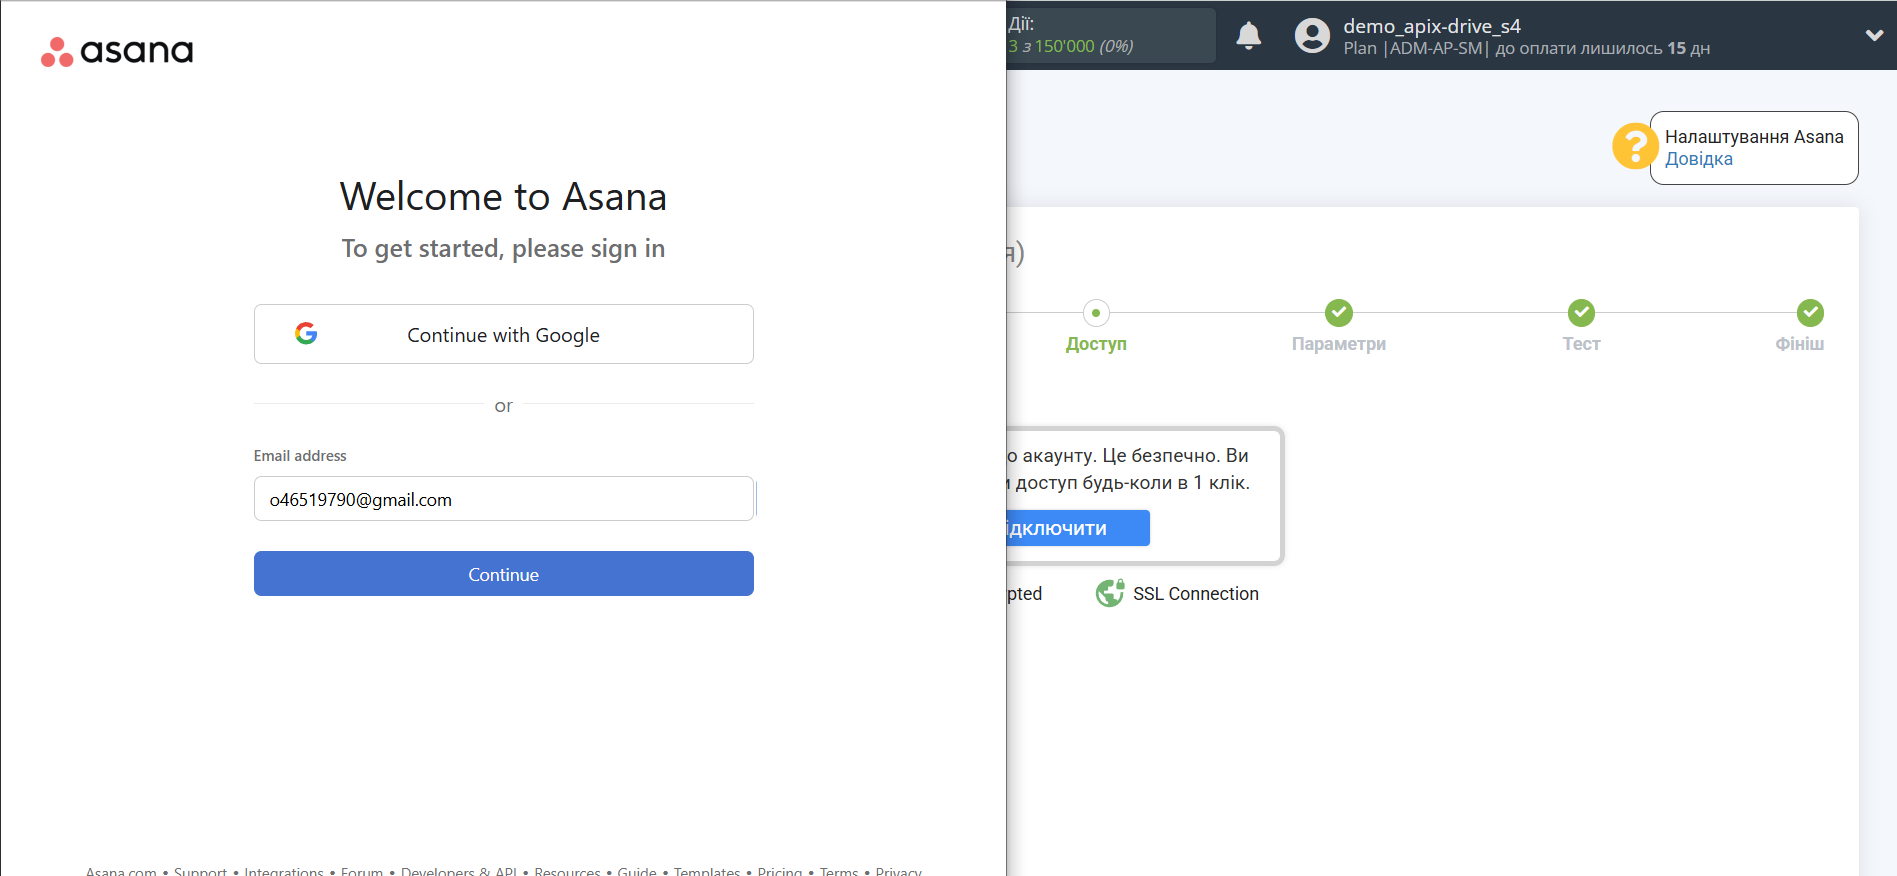Screen dimensions: 1897x876
Task: Go to the Параметри step label
Action: click(x=1338, y=344)
